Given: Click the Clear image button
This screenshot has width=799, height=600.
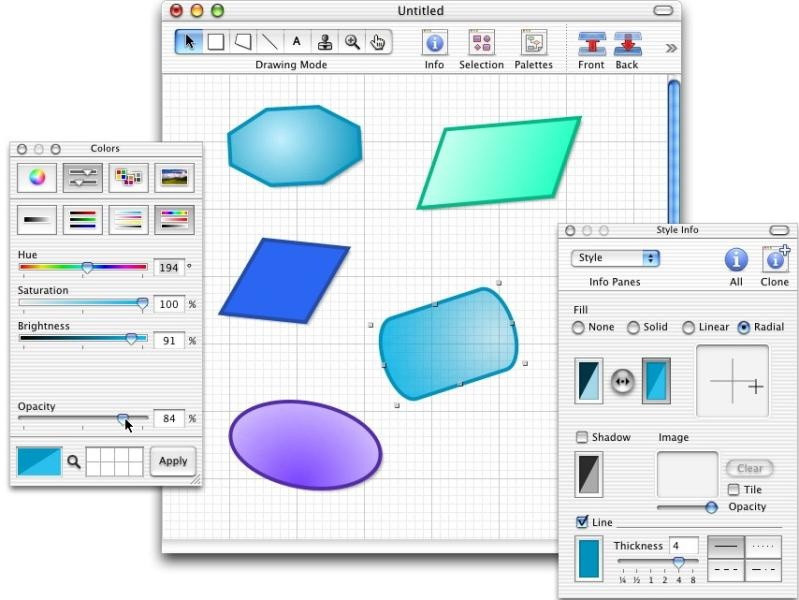Looking at the screenshot, I should 750,468.
